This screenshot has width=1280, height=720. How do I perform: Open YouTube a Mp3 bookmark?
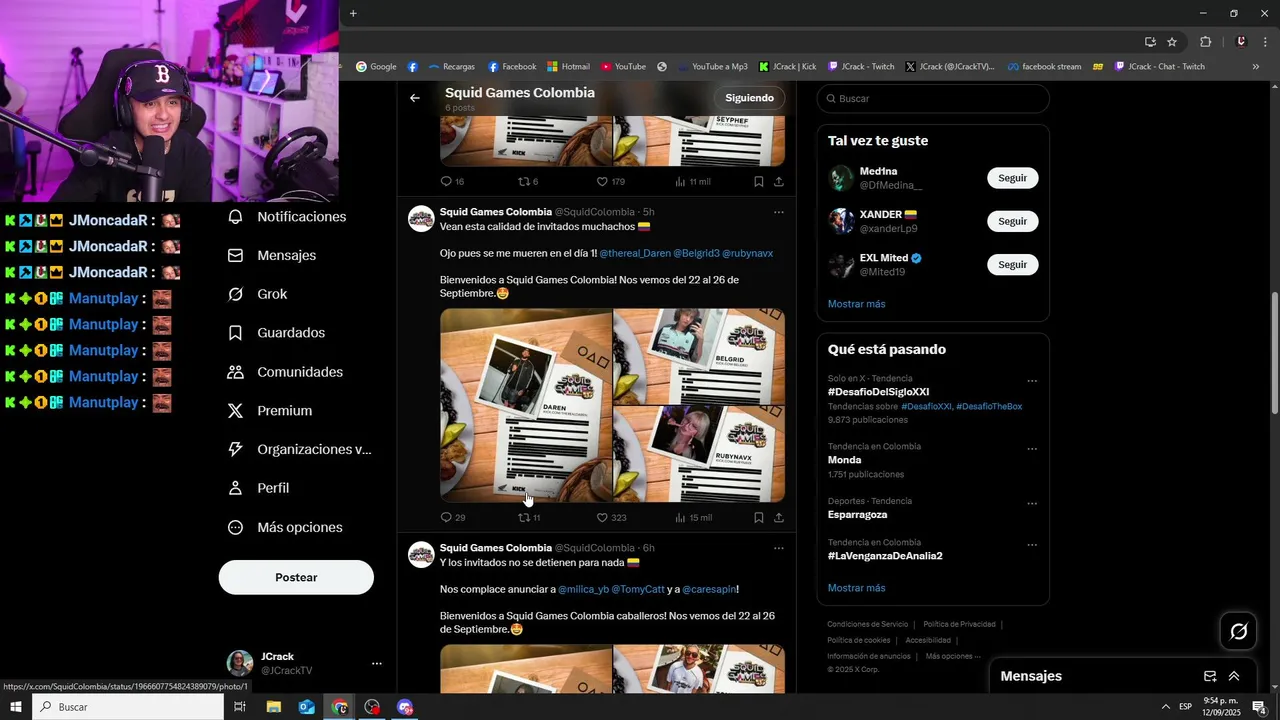pos(712,67)
